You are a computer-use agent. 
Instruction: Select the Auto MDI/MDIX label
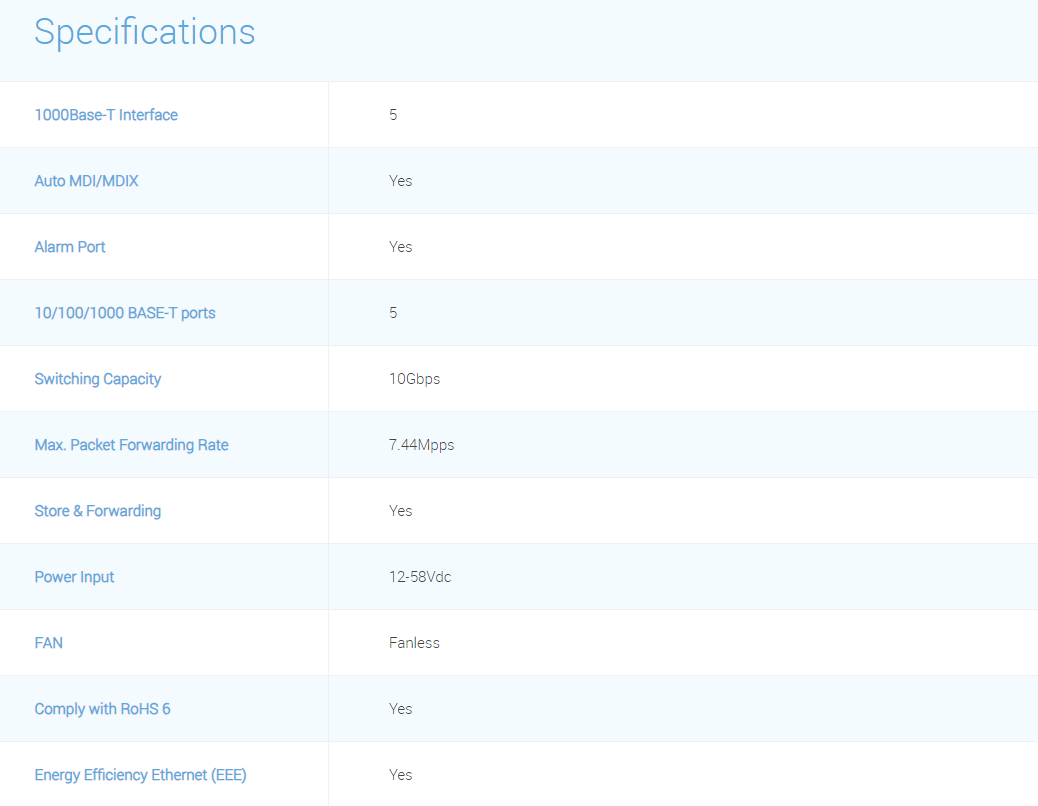coord(86,181)
